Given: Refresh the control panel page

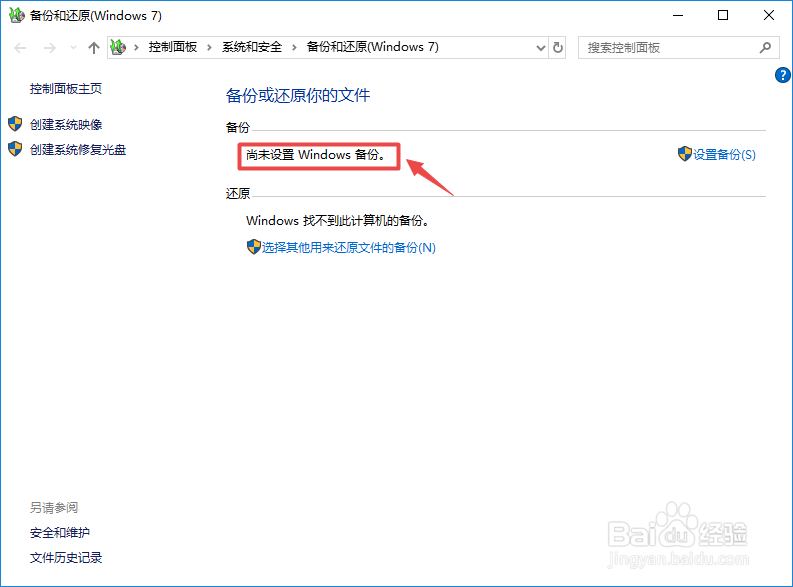Looking at the screenshot, I should [x=558, y=48].
